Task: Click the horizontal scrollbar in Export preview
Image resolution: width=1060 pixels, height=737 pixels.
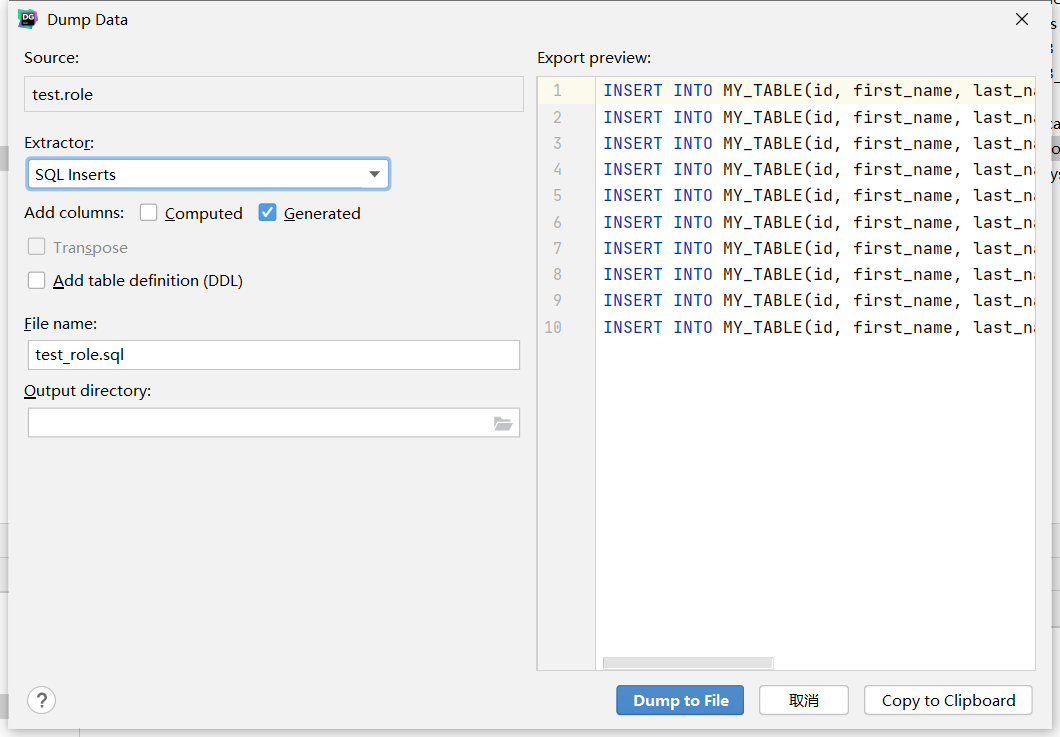Action: click(688, 663)
